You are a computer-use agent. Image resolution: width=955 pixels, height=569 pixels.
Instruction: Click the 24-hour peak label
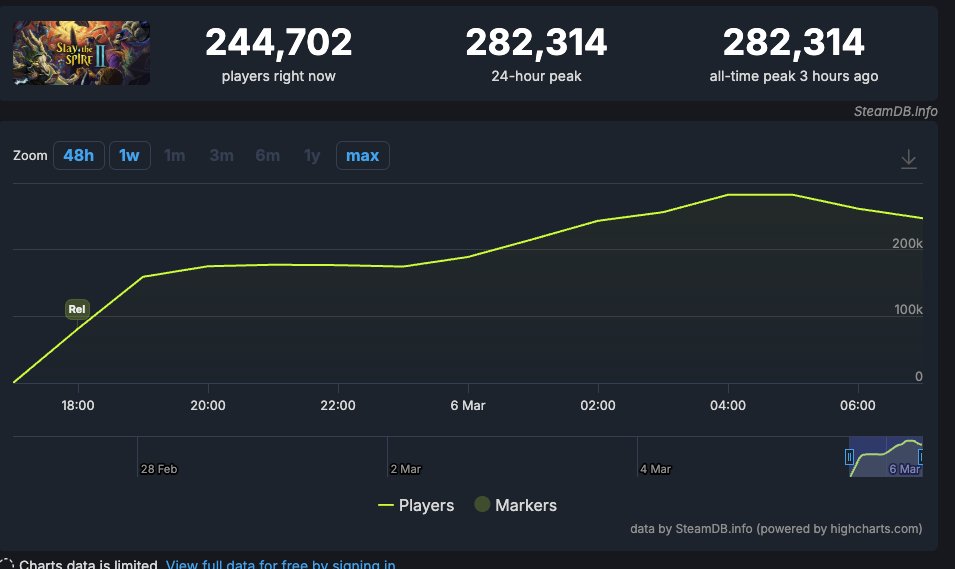(536, 76)
